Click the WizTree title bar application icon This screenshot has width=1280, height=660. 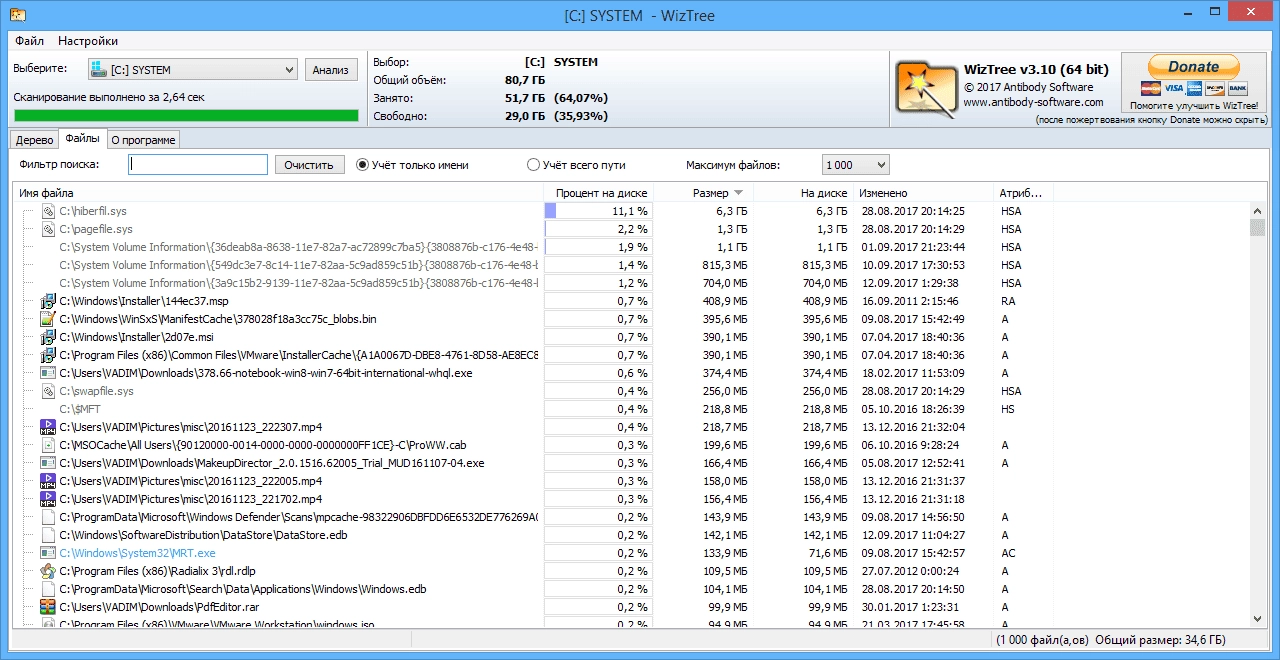17,15
